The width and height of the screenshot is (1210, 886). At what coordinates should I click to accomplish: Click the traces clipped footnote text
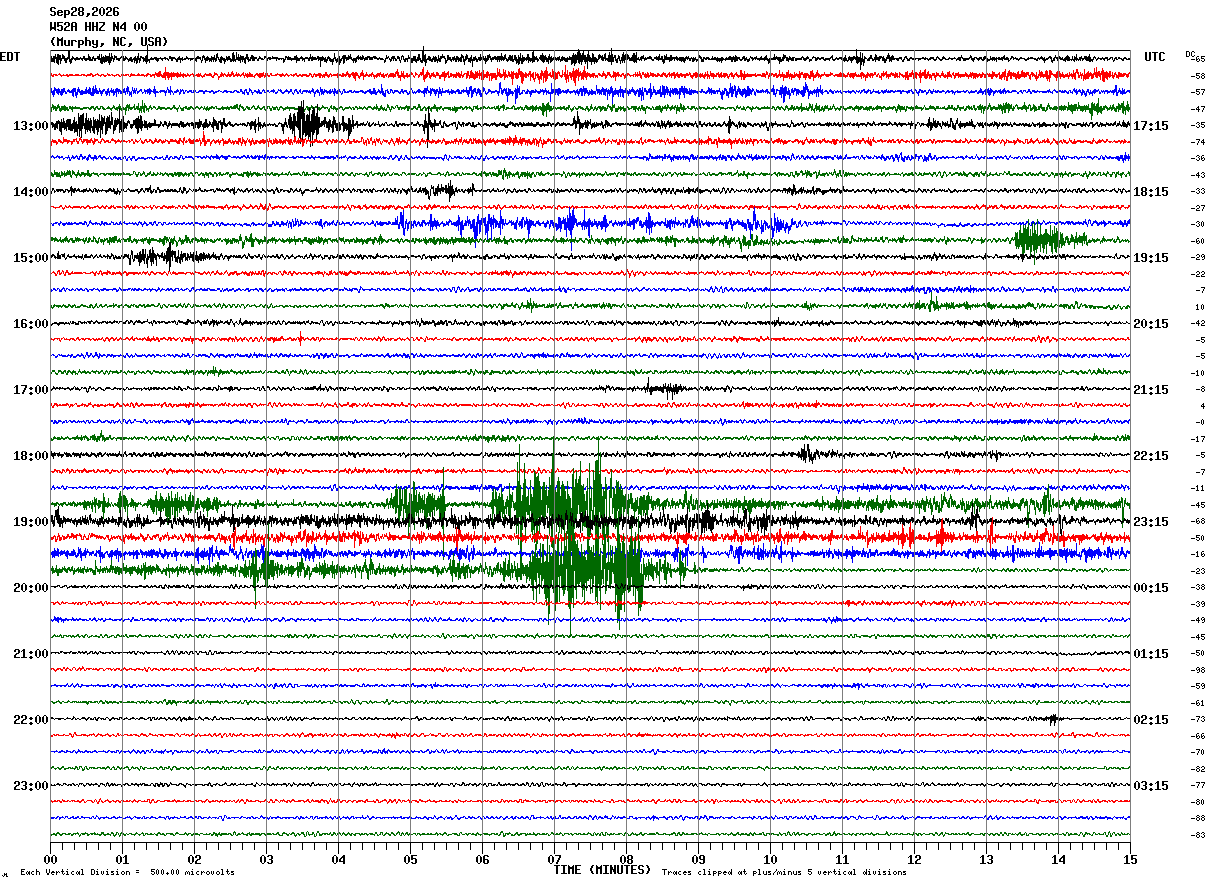coord(784,873)
